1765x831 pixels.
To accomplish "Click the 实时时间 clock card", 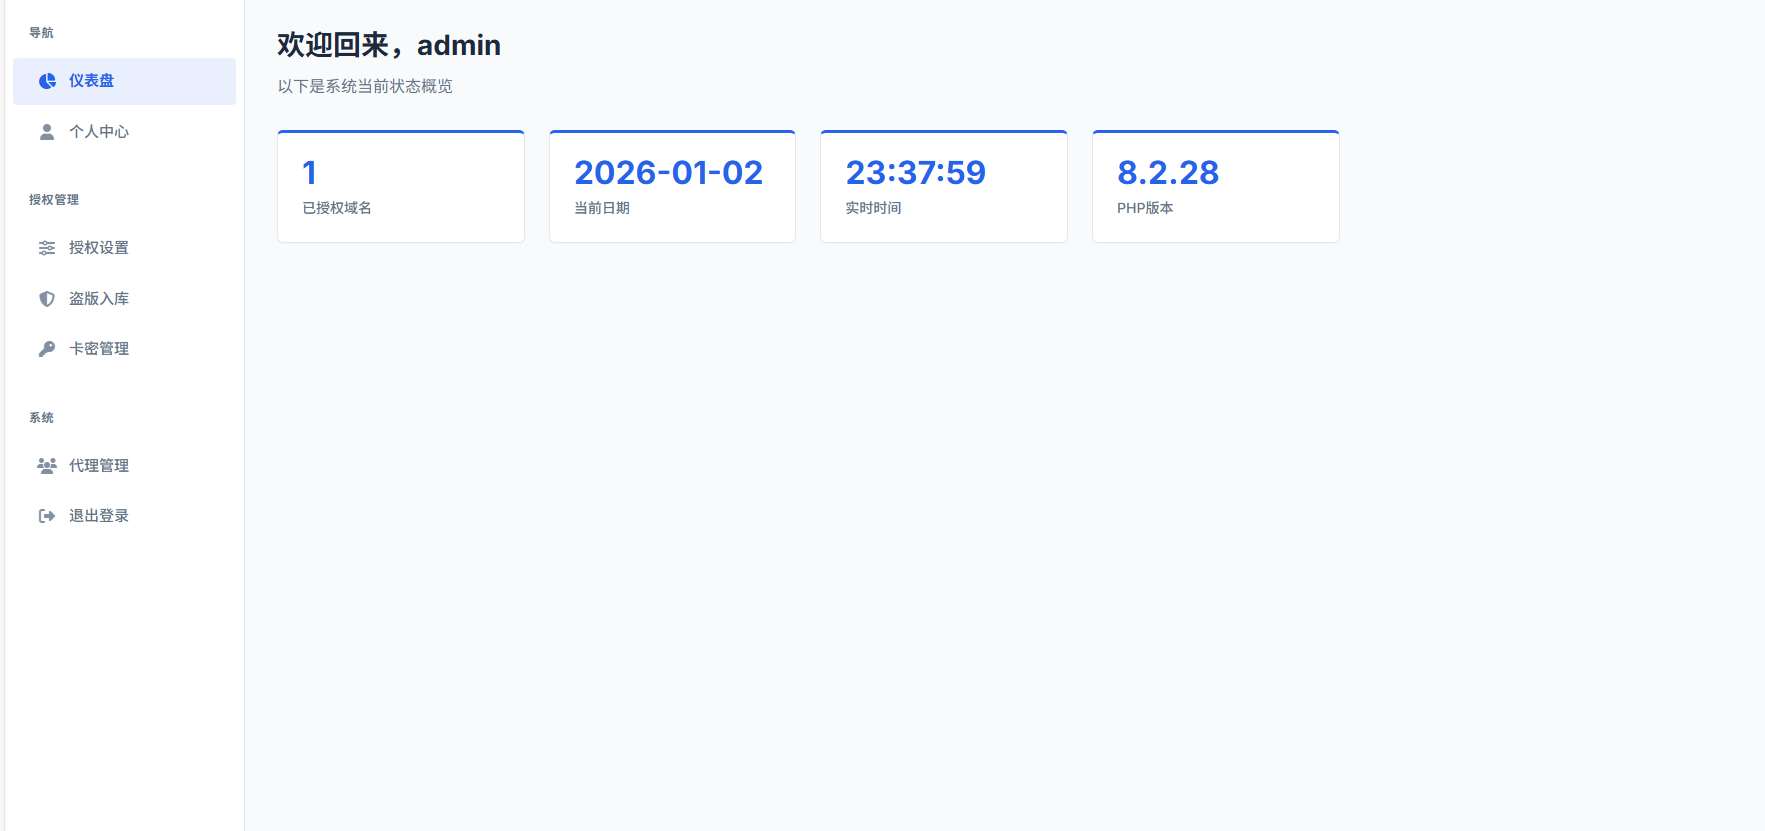I will click(943, 187).
